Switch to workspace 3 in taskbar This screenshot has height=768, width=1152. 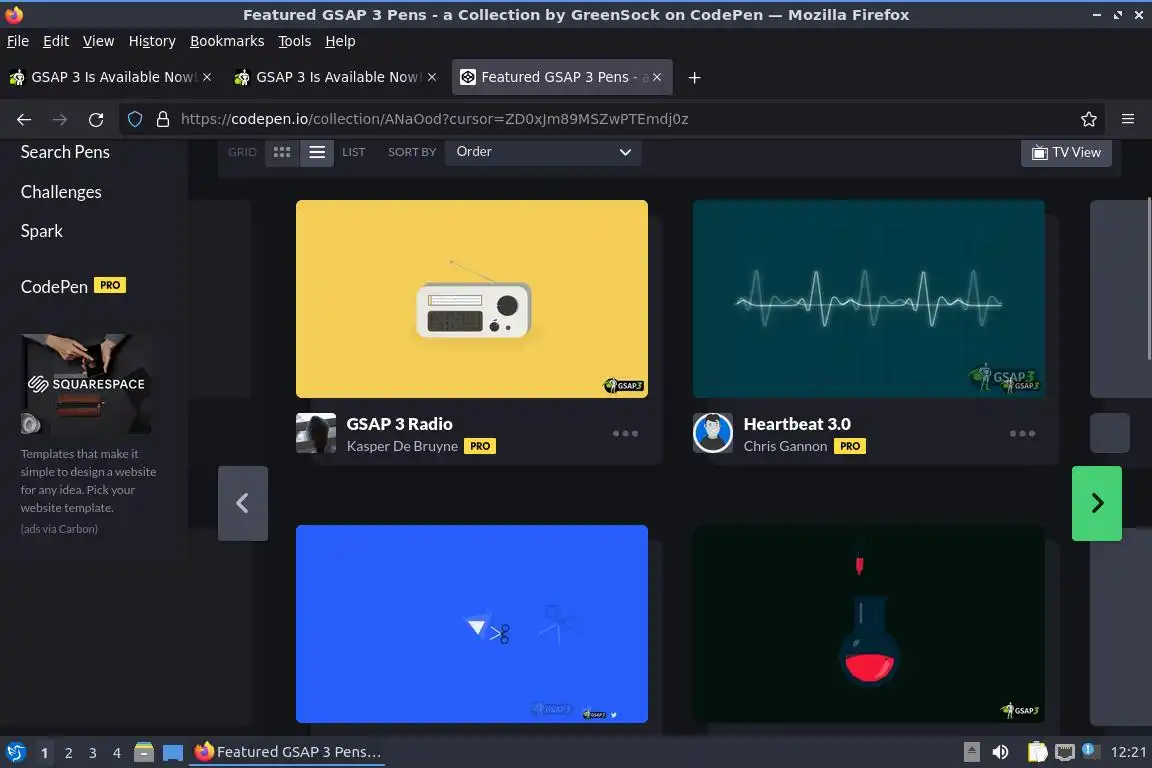click(x=93, y=753)
